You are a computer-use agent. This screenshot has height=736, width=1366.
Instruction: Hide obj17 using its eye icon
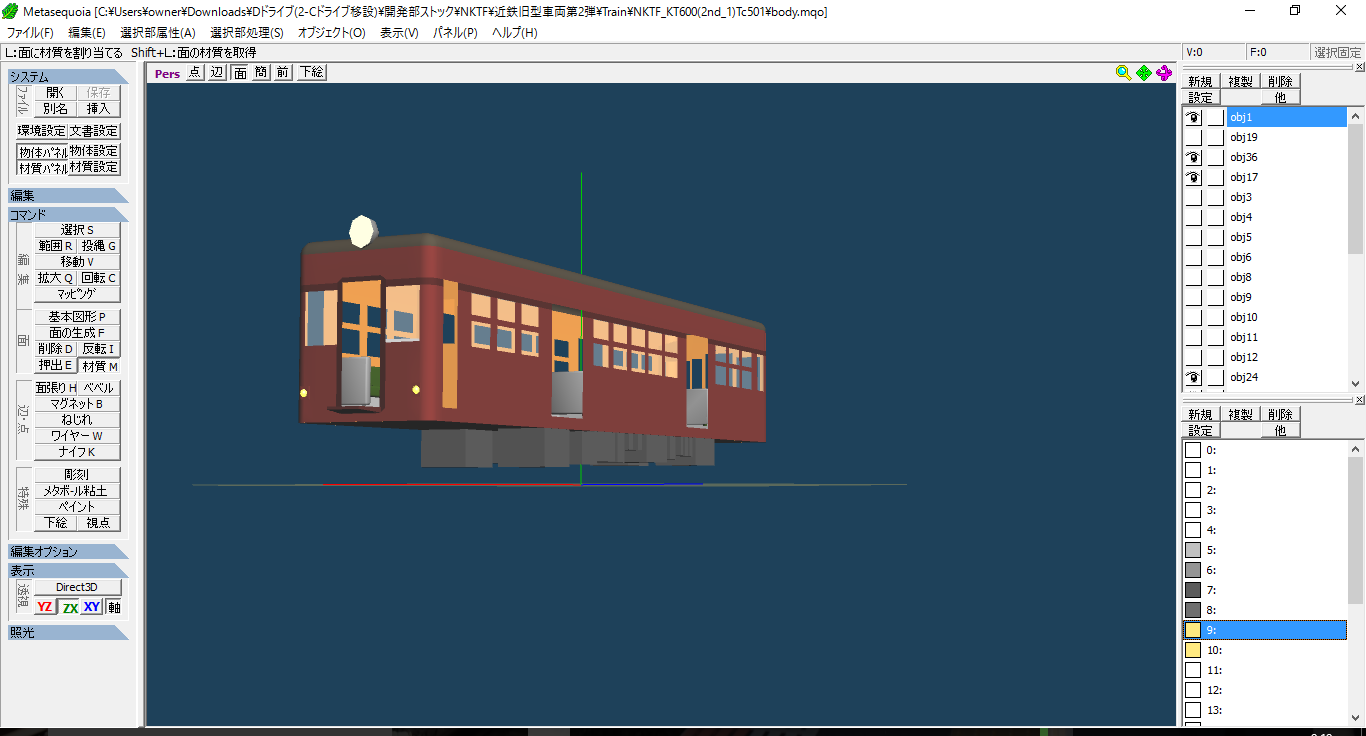click(x=1194, y=177)
